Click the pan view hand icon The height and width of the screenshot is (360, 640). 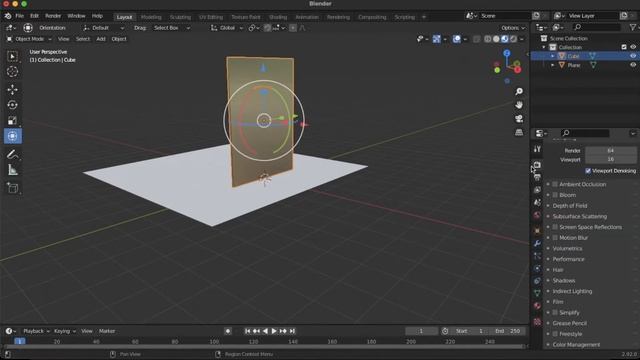coord(519,105)
